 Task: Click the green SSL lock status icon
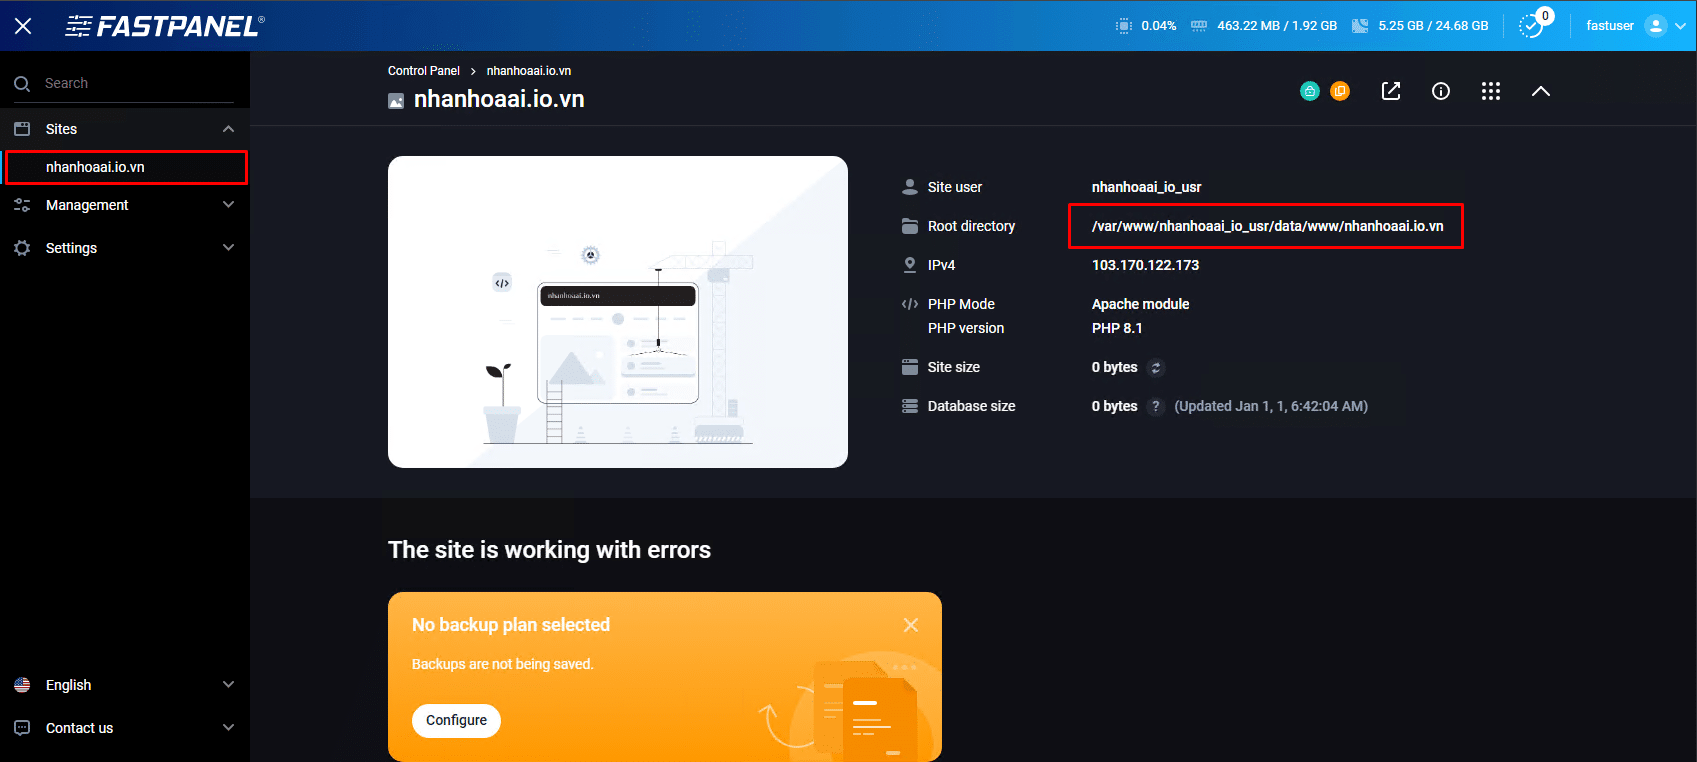coord(1310,91)
